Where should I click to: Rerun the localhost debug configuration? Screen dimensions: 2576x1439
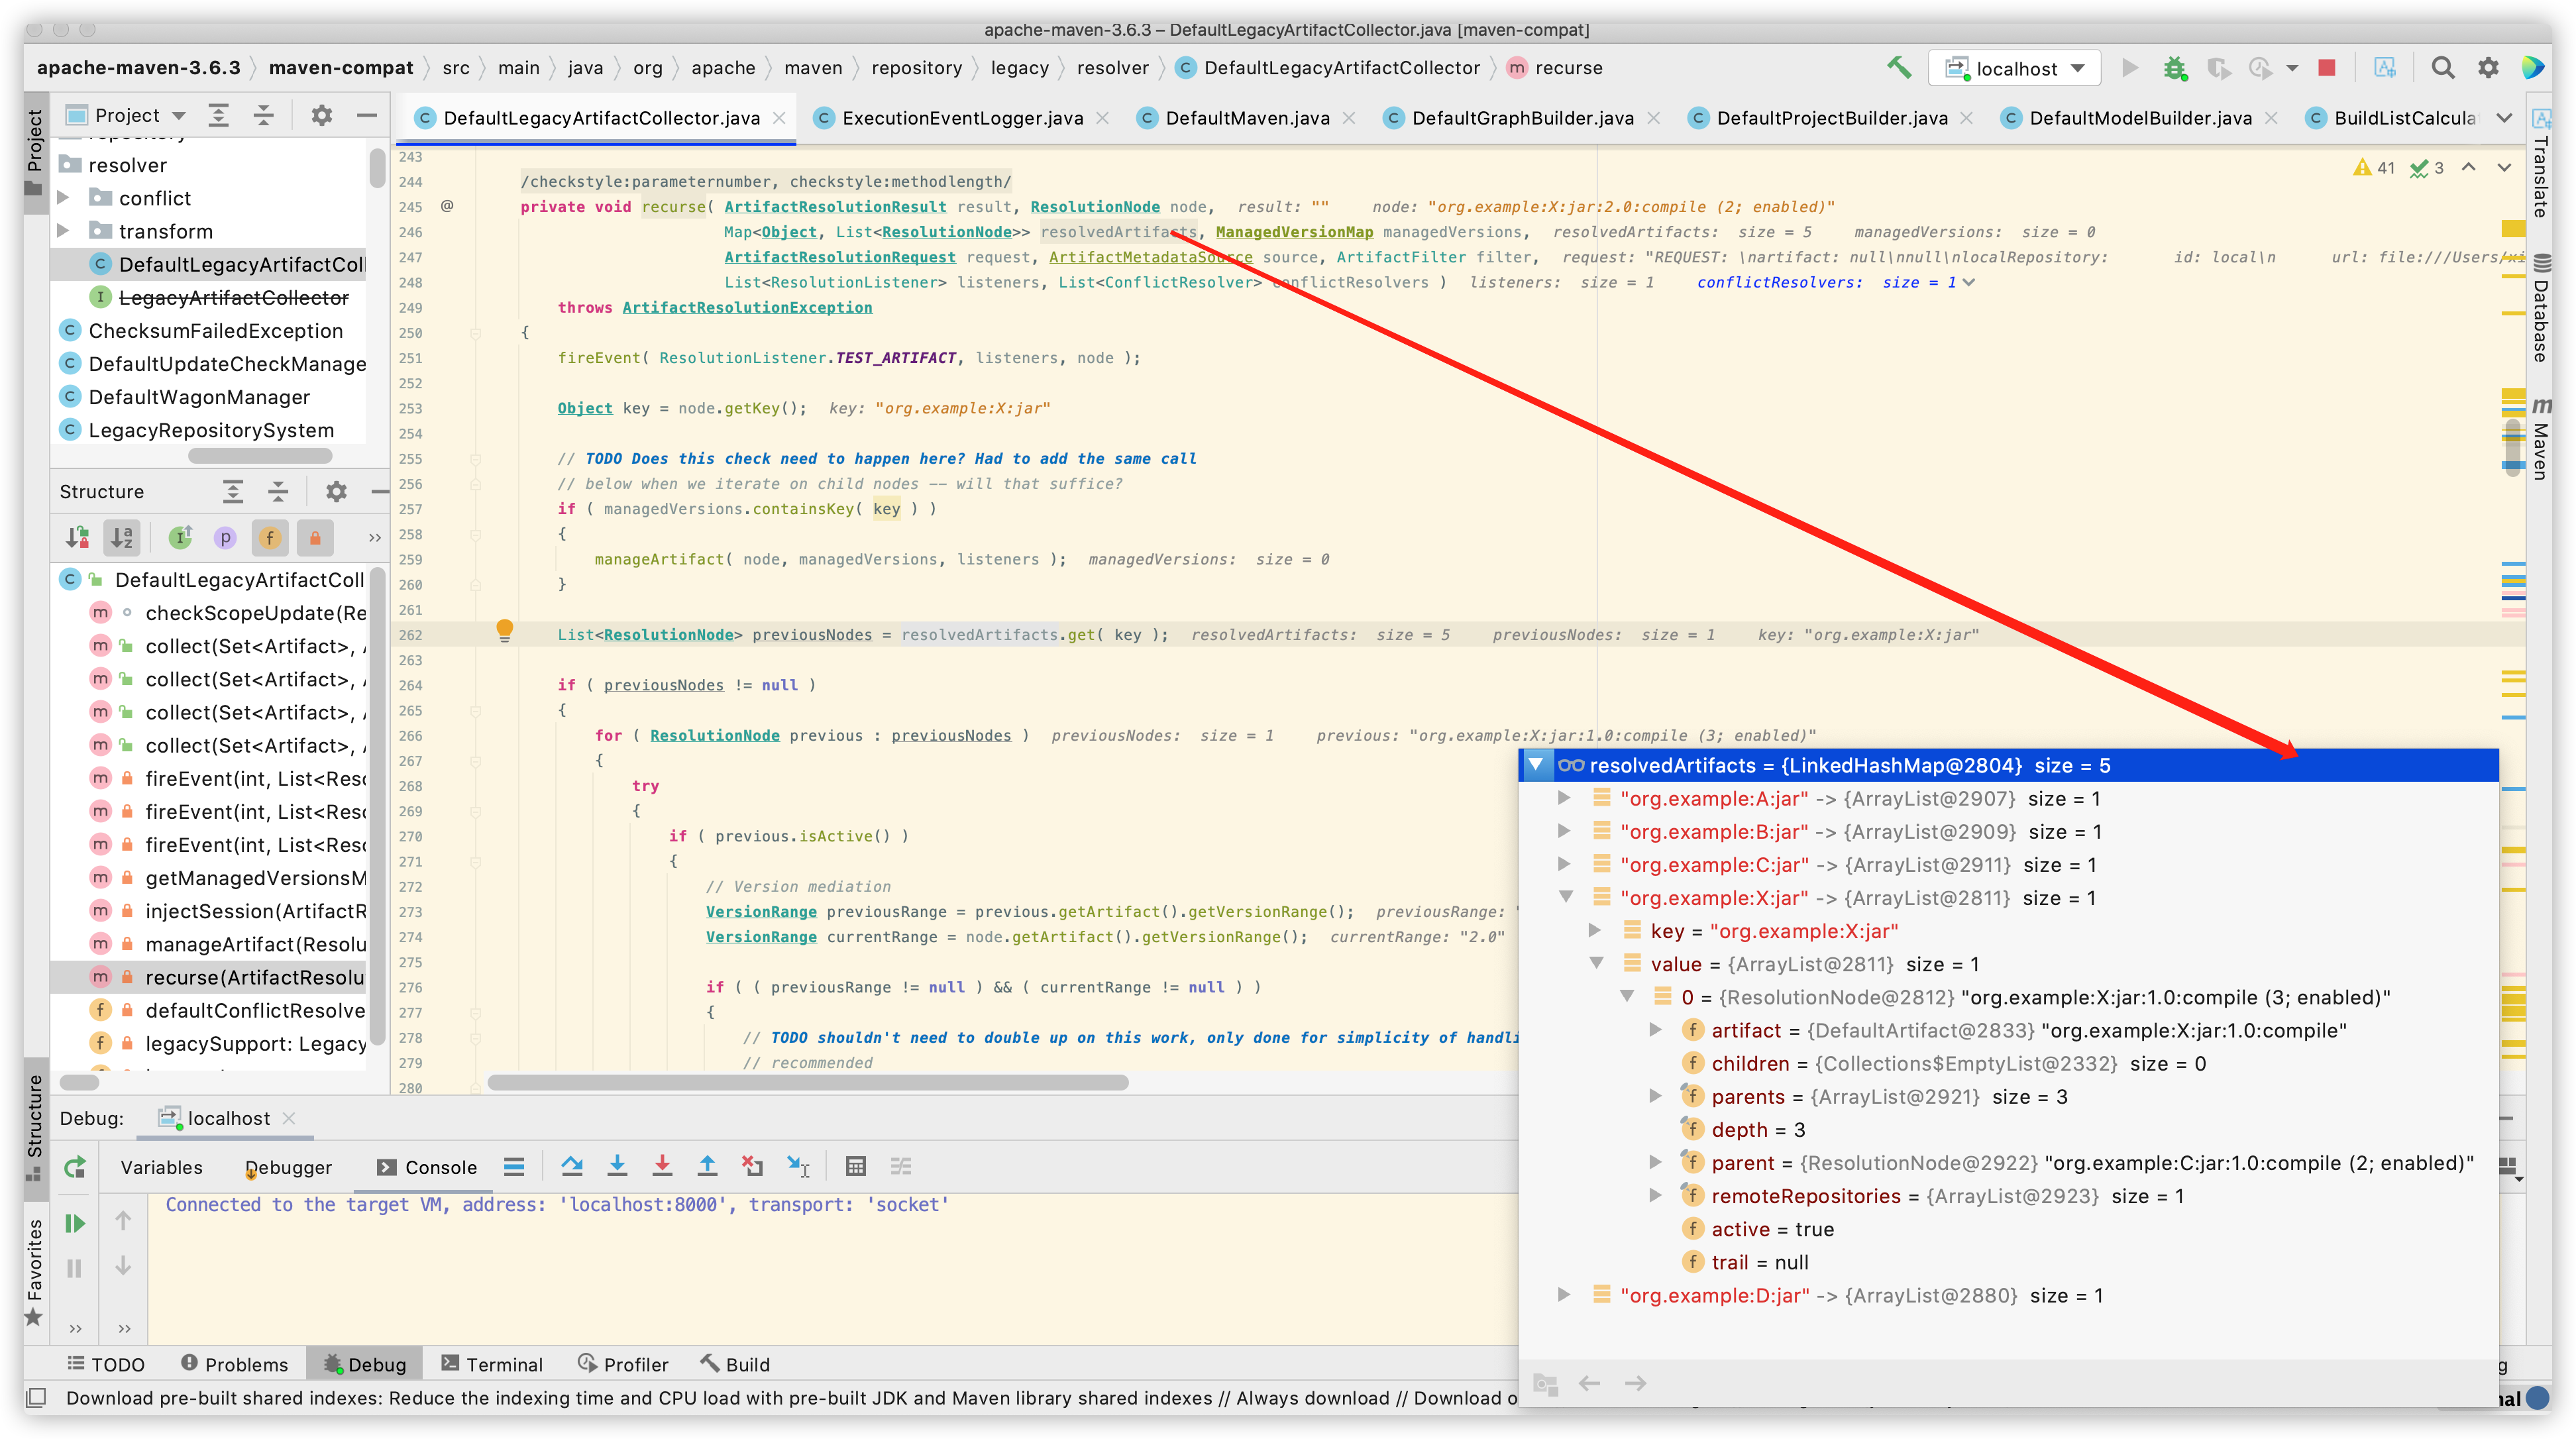coord(75,1167)
